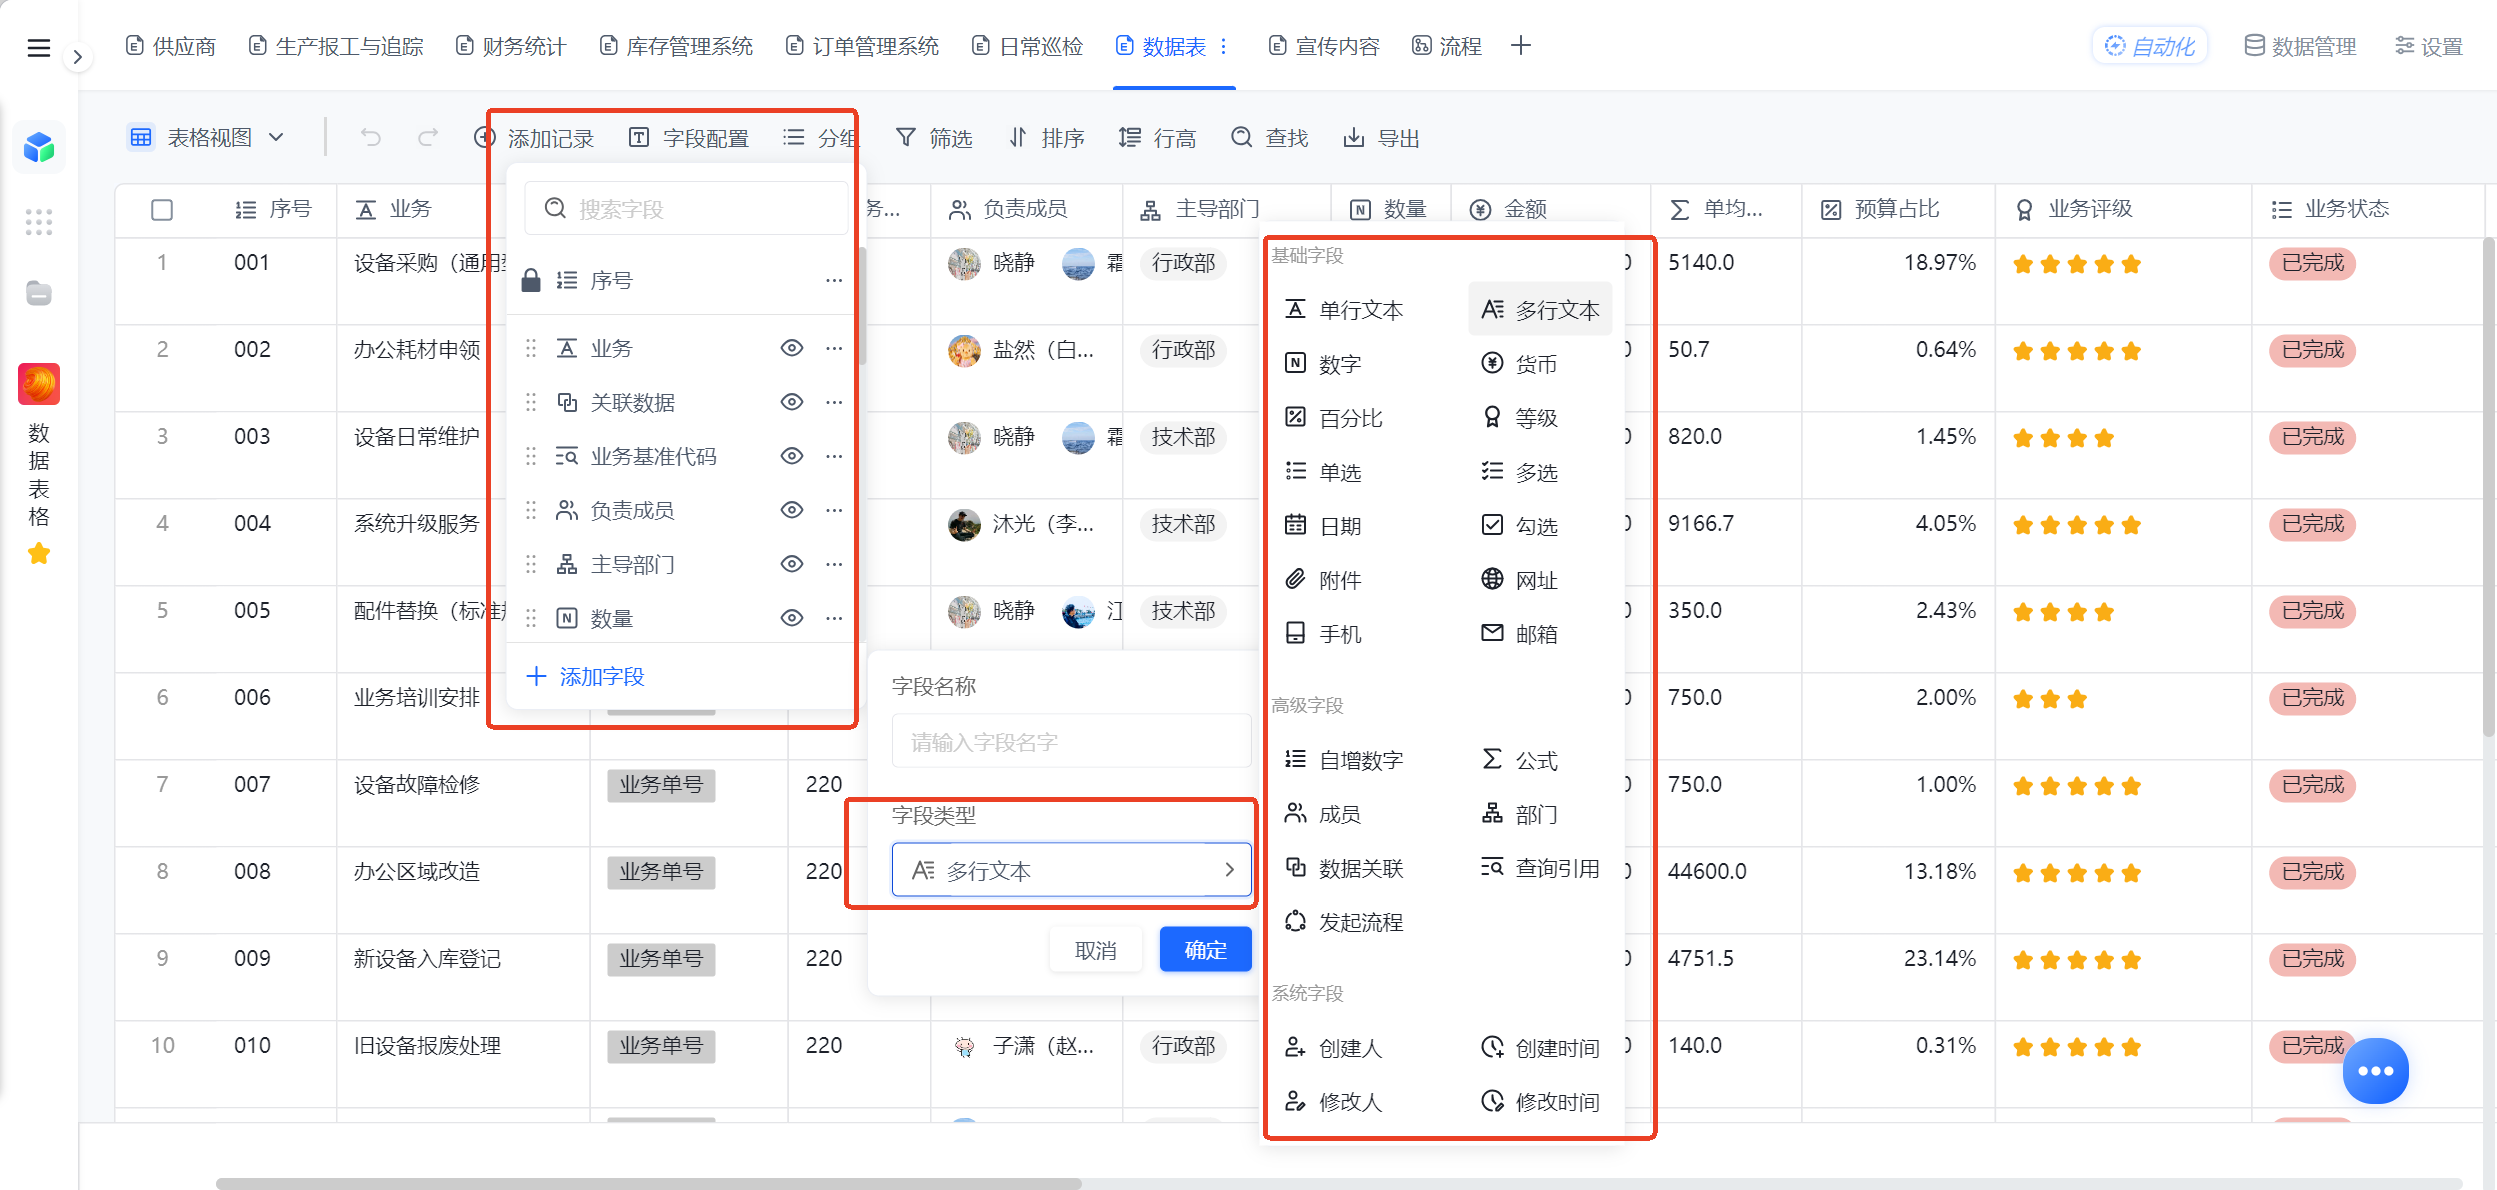Expand the 表格视图 dropdown
Screen dimensions: 2497x1190
click(207, 137)
